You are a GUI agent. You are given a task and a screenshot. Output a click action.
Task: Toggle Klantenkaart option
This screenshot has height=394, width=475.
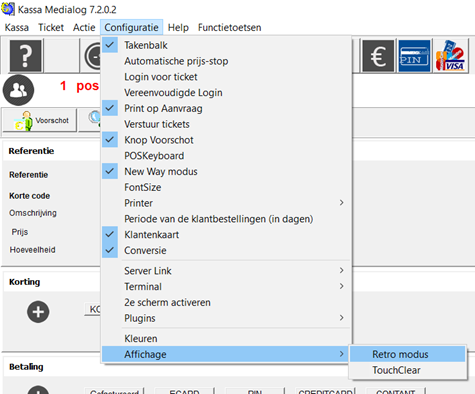(226, 234)
